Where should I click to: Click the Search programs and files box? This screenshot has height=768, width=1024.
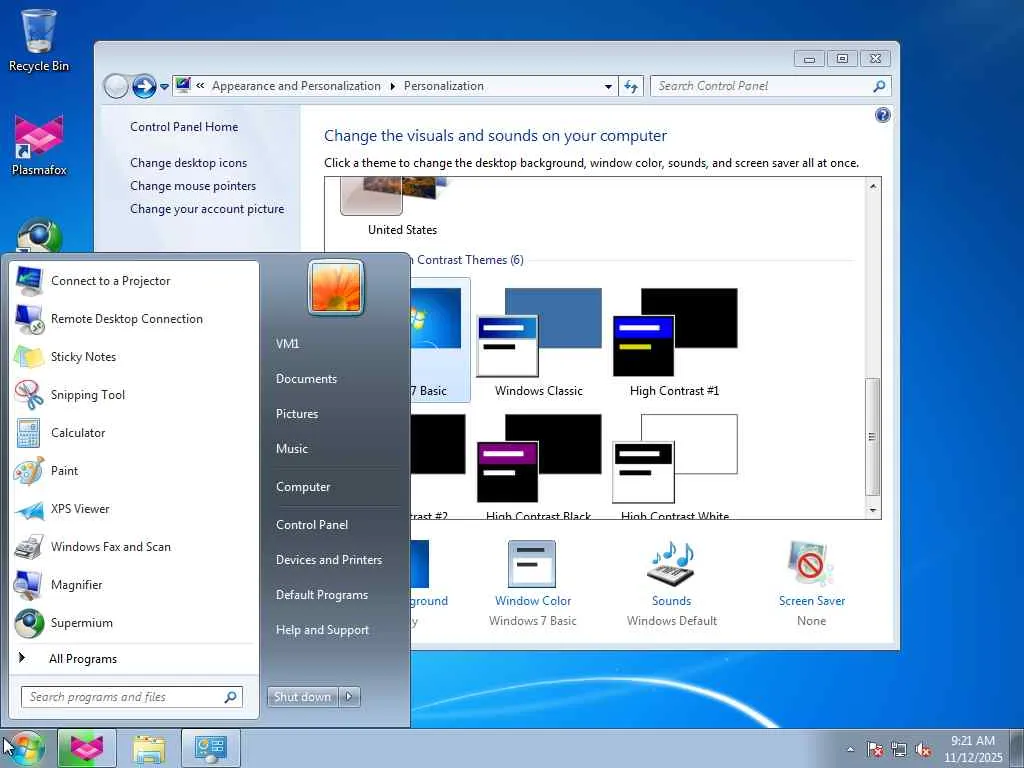coord(132,697)
